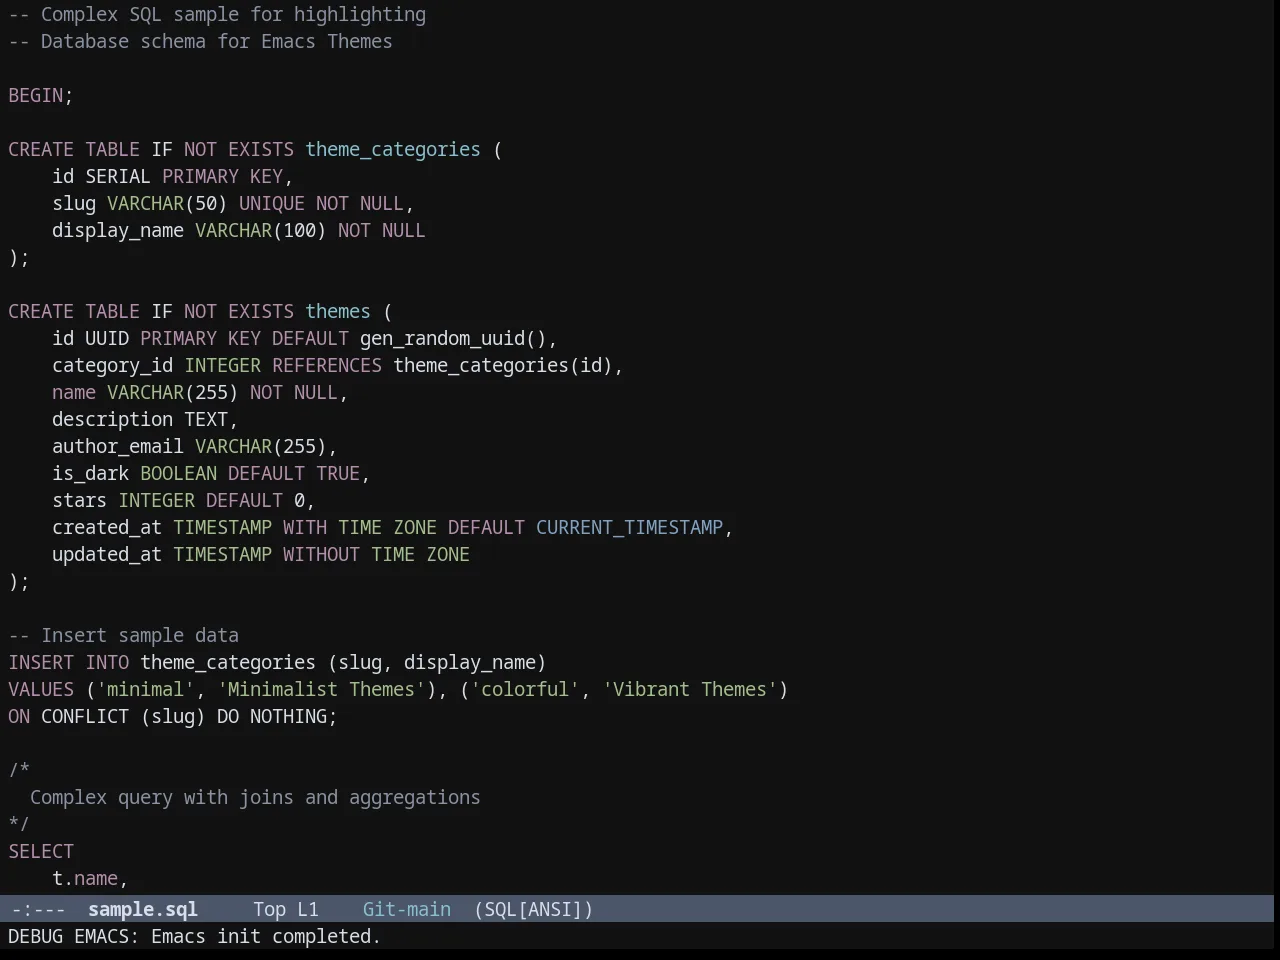Click the Top position indicator in mode line

click(269, 910)
